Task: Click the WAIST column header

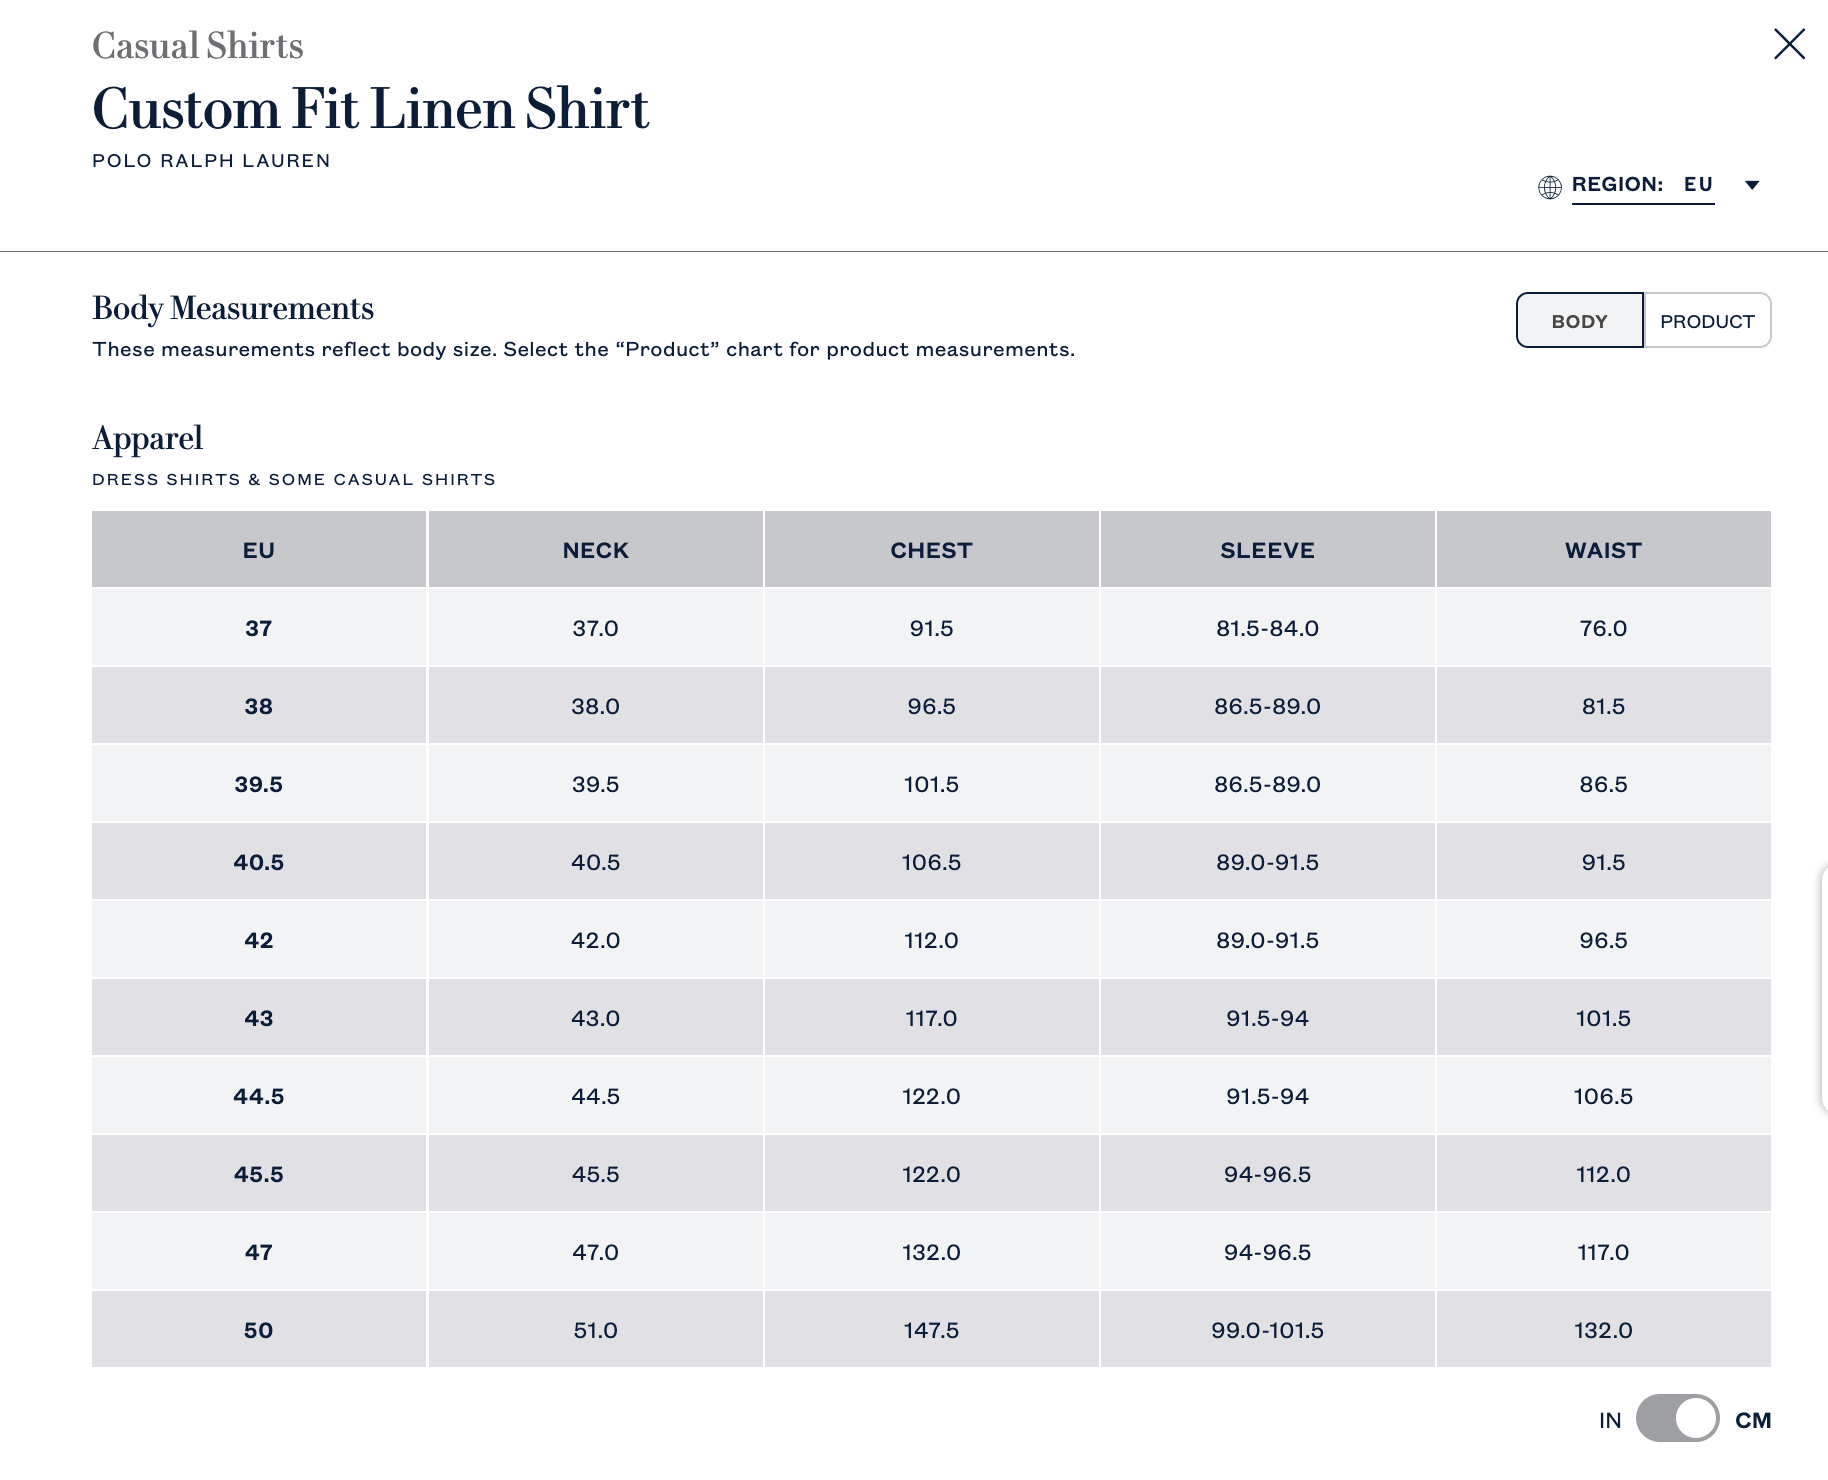Action: [x=1603, y=550]
